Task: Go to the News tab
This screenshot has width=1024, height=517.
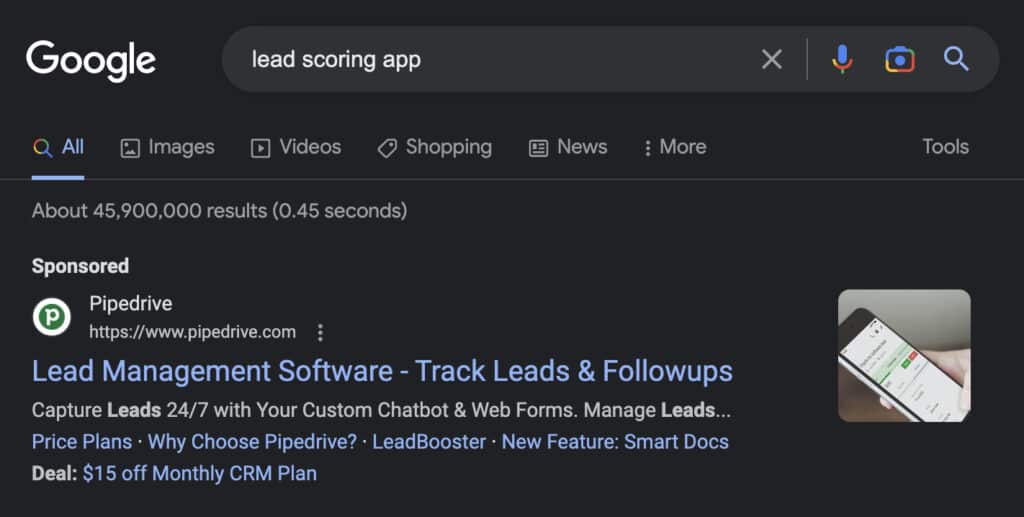Action: pos(568,147)
